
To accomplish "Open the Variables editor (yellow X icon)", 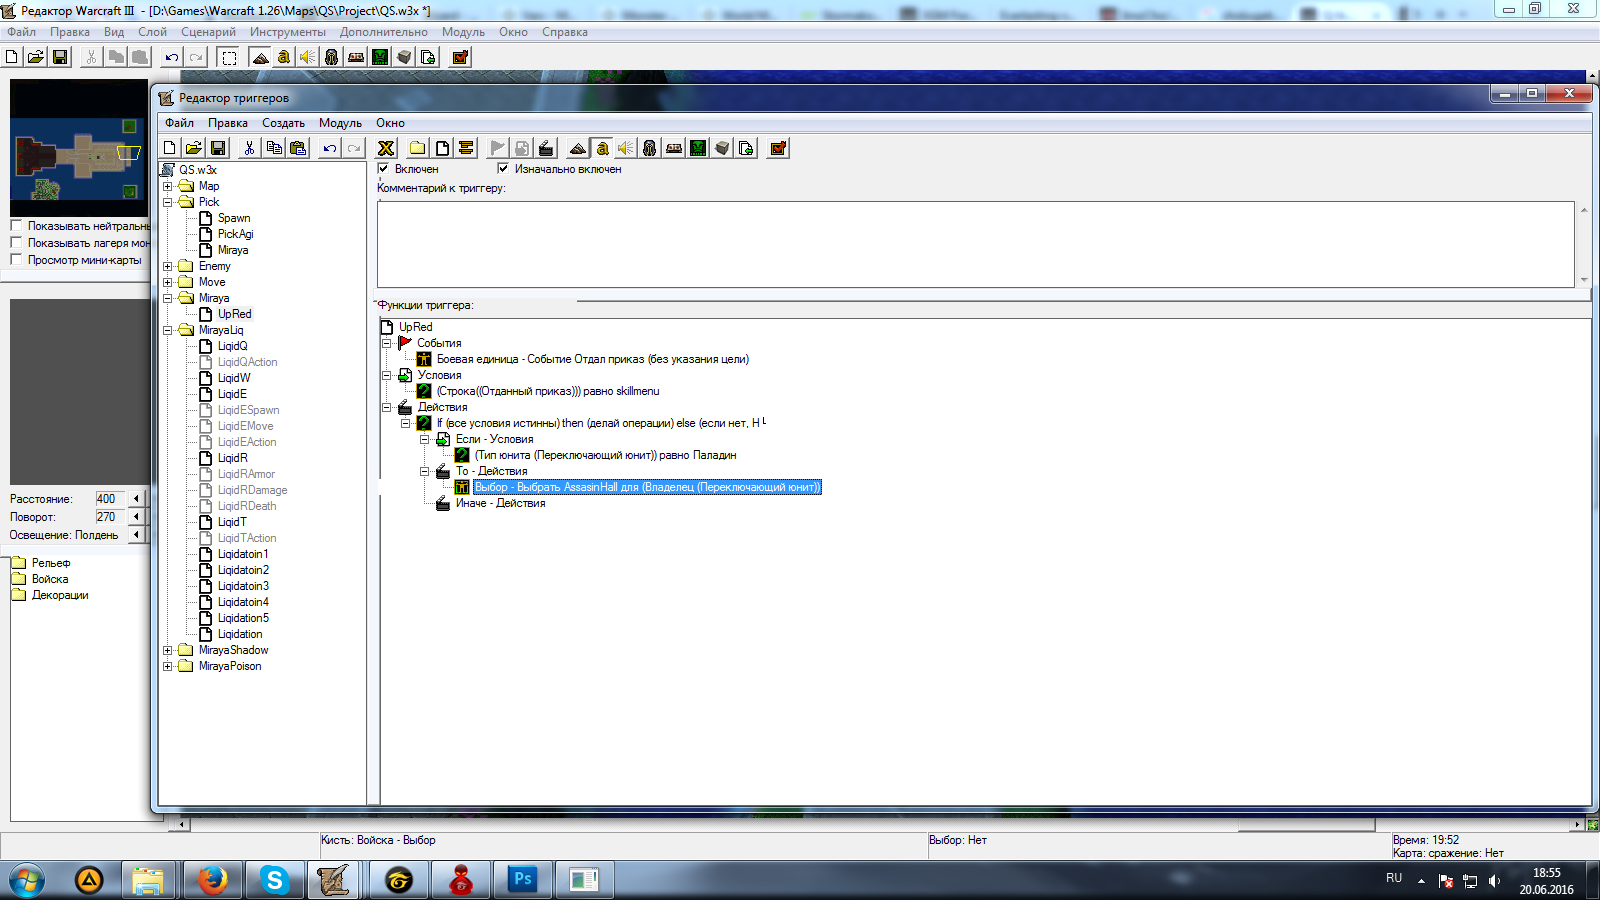I will (386, 148).
